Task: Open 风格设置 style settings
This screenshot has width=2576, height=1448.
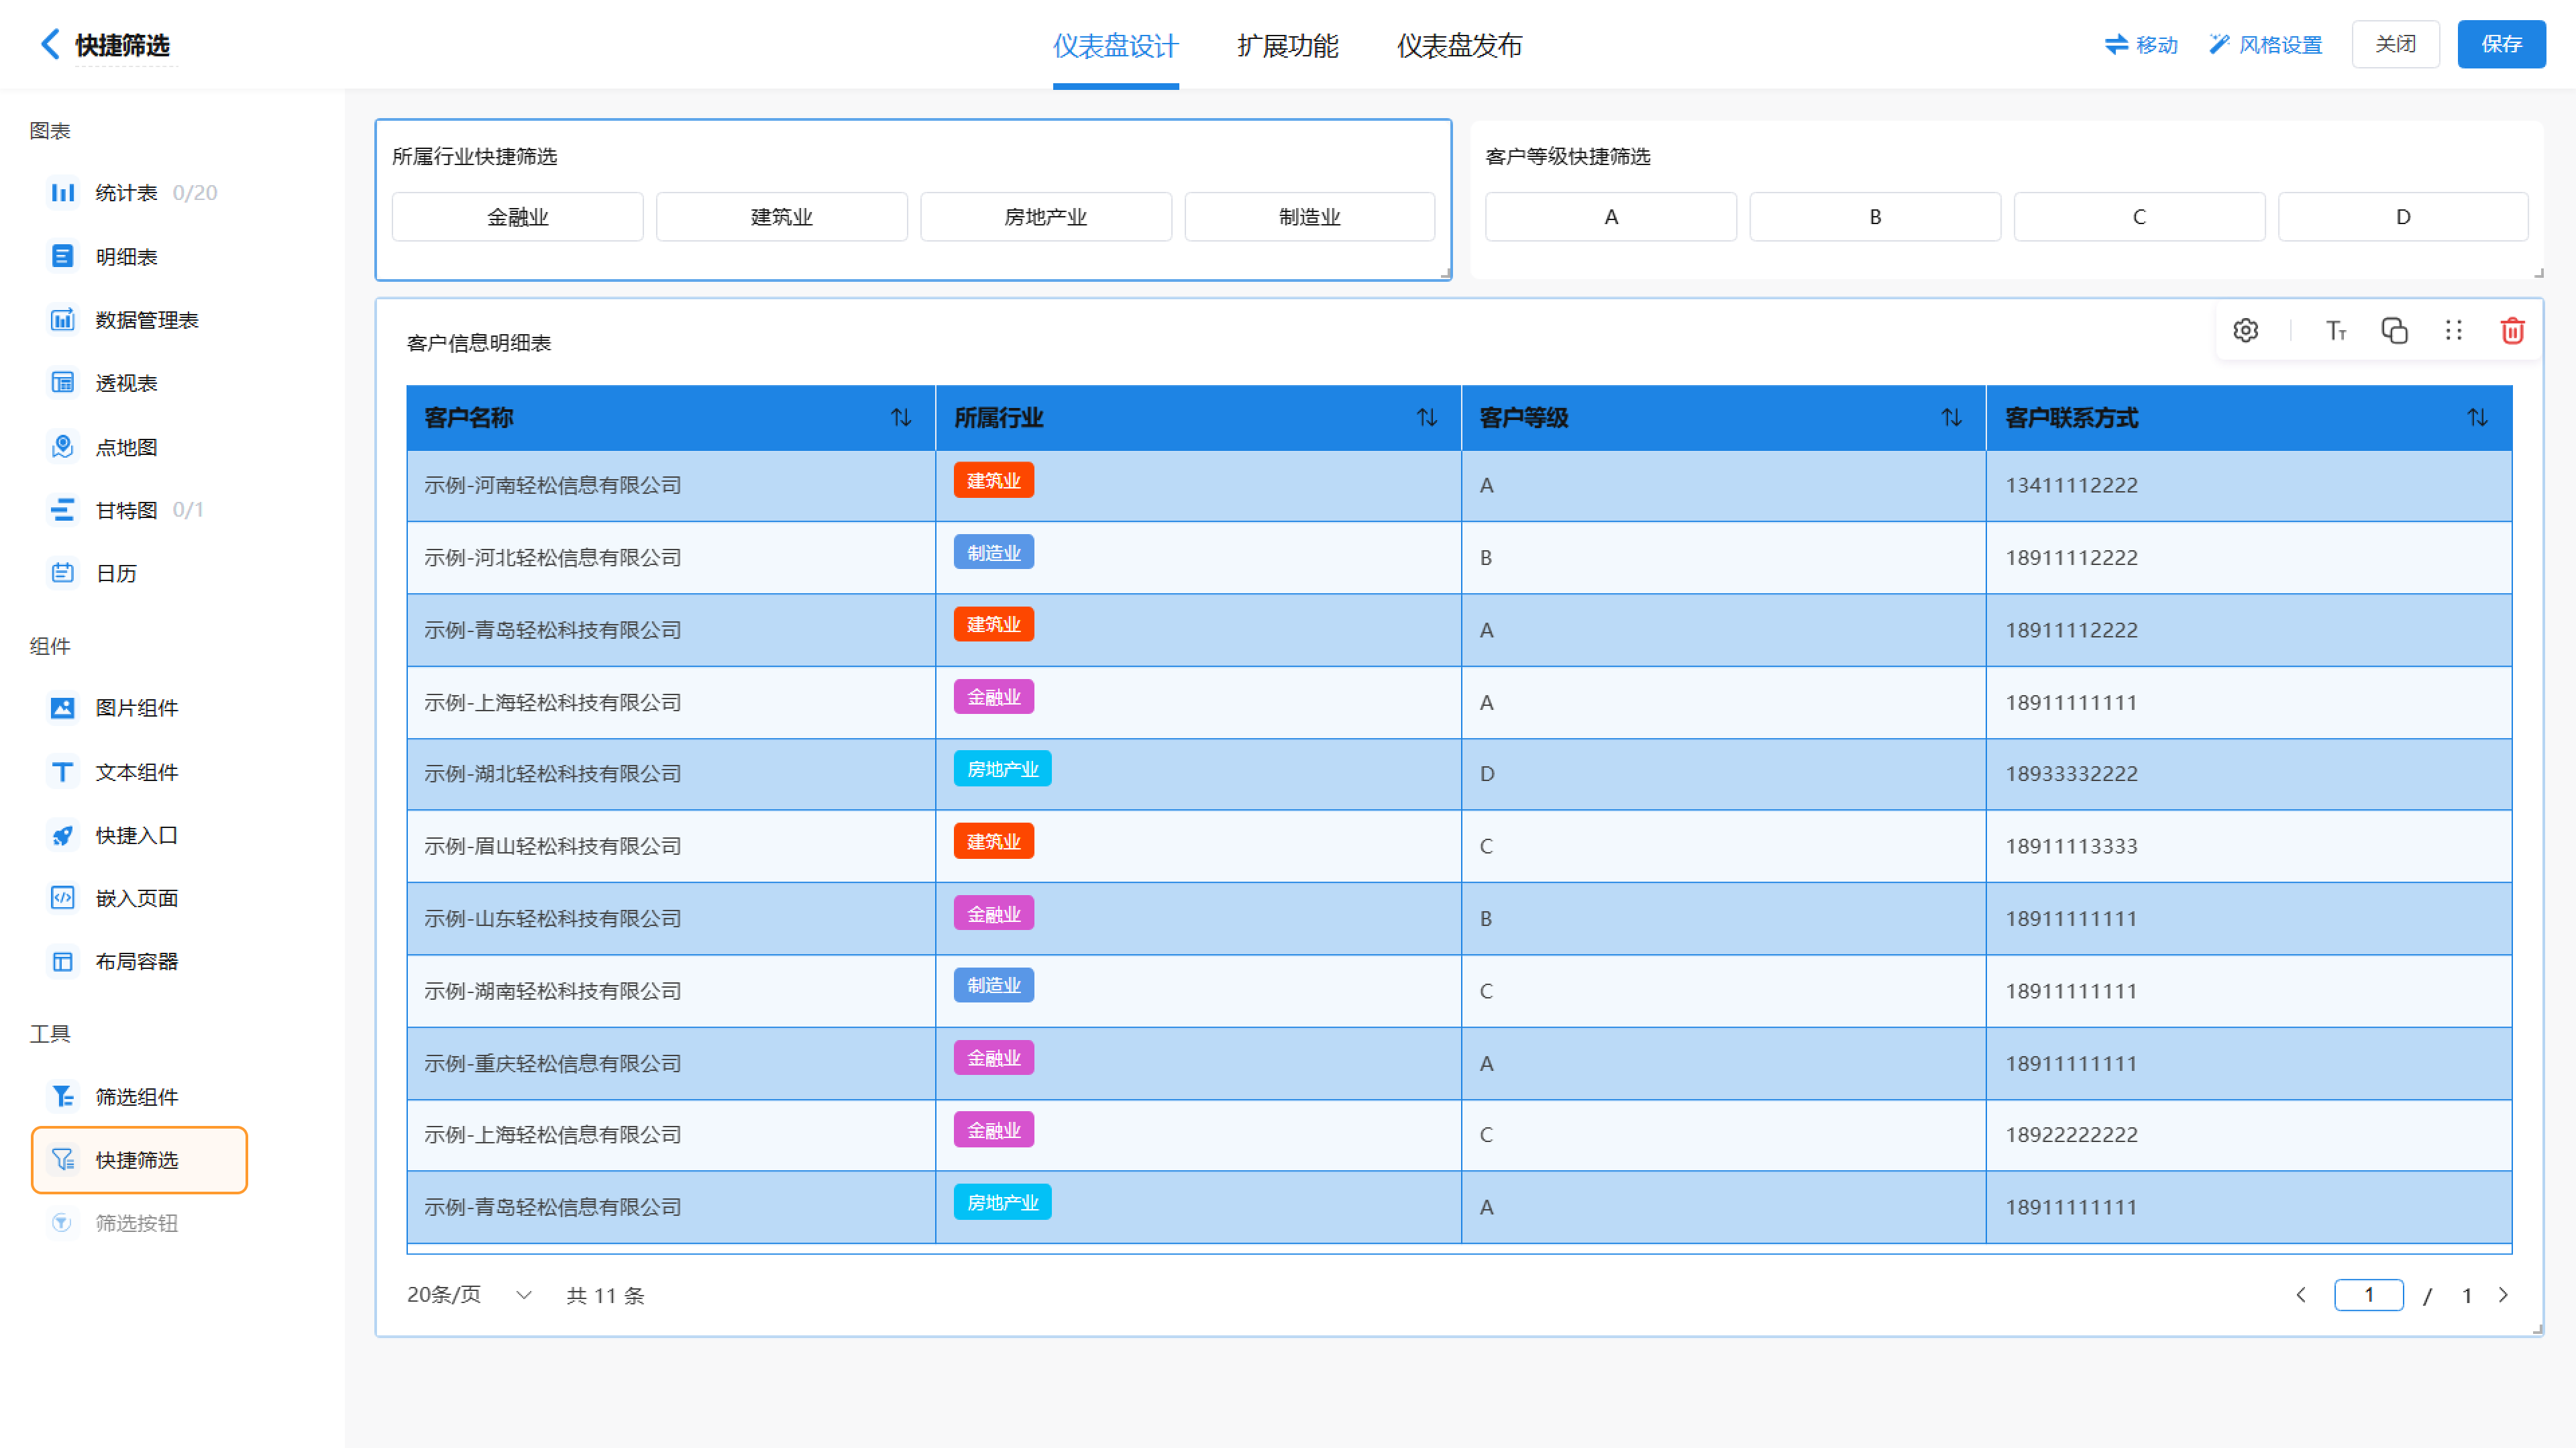Action: [x=2265, y=44]
